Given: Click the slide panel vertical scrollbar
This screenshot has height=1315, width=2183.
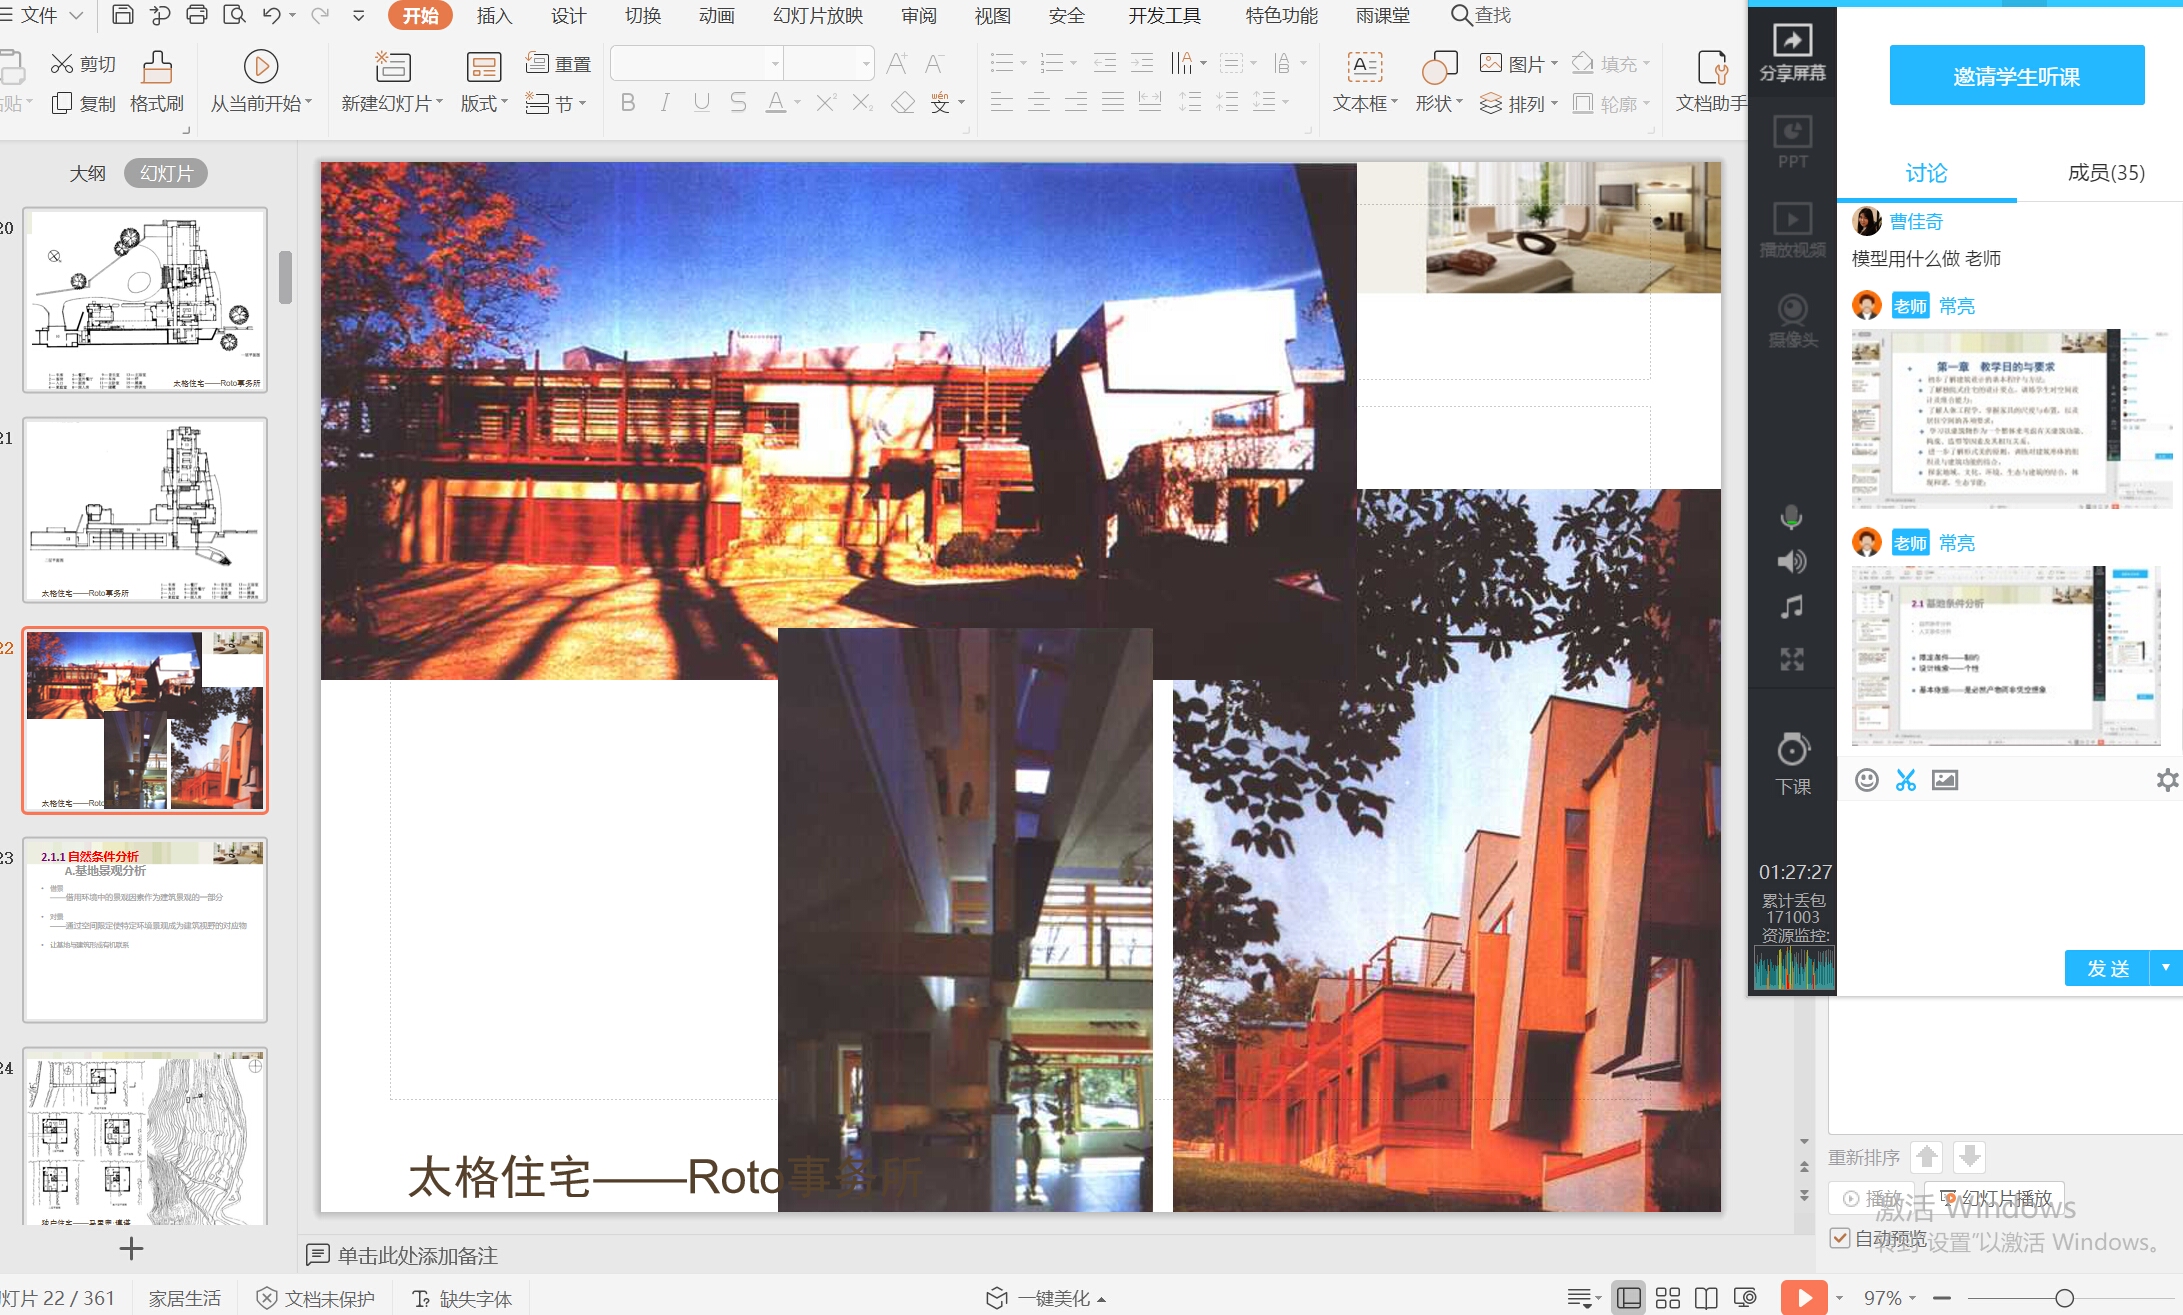Looking at the screenshot, I should point(285,277).
